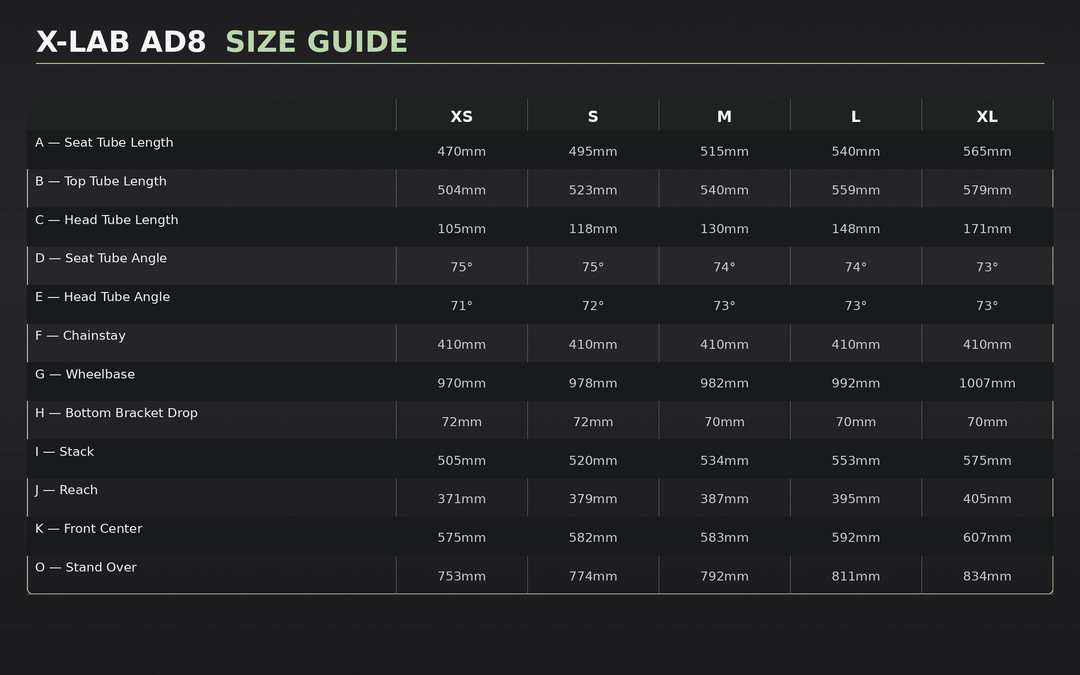Select the 834mm stand over value

(x=987, y=576)
